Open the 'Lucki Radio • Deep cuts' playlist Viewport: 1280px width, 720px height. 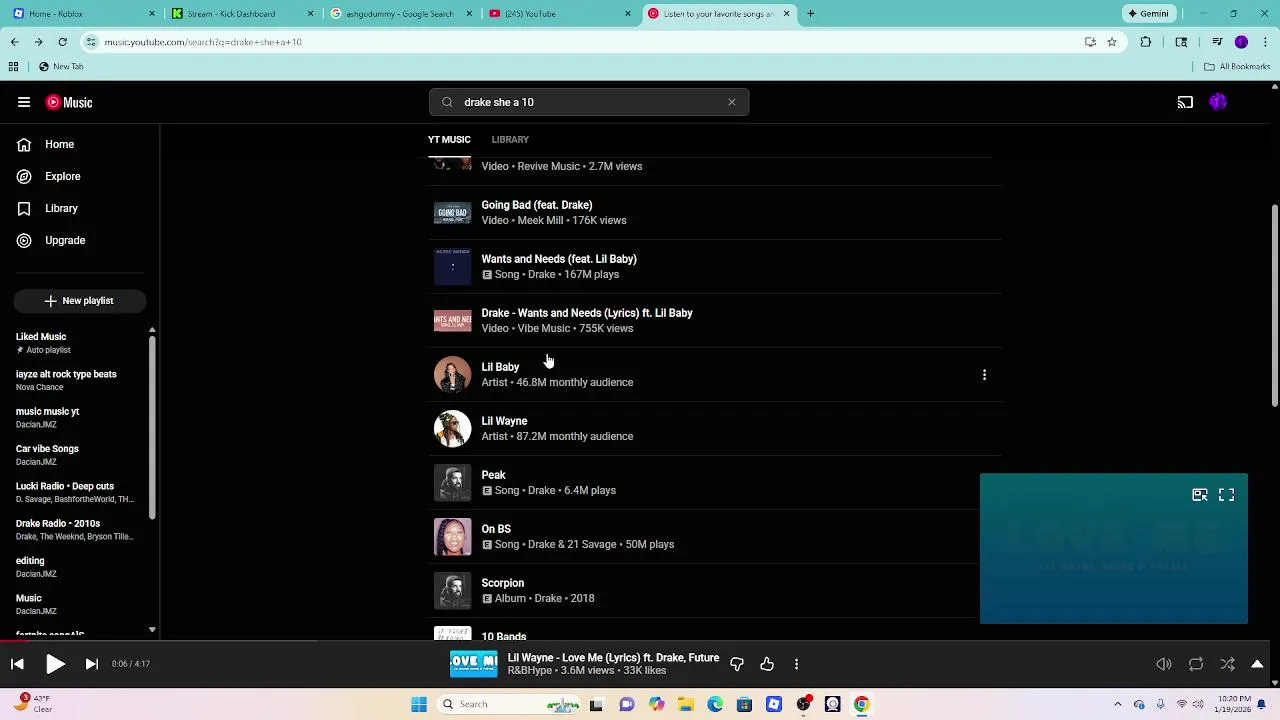(75, 492)
